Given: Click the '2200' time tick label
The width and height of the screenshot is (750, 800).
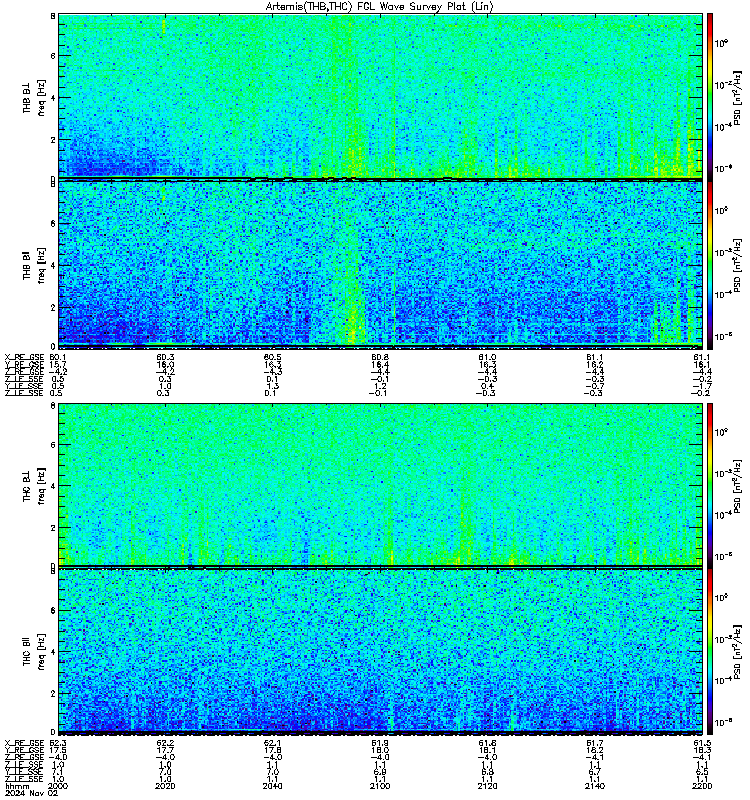Looking at the screenshot, I should [x=702, y=786].
